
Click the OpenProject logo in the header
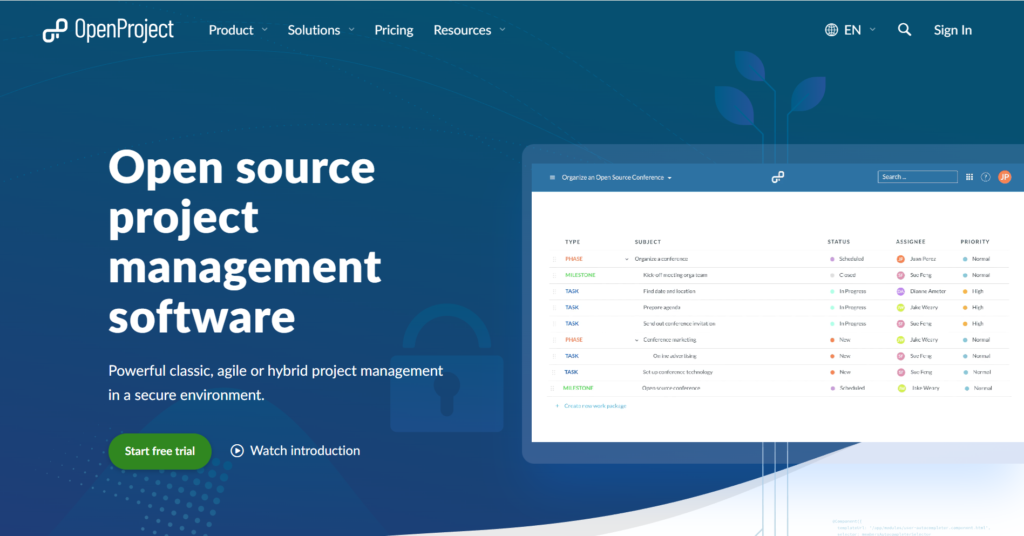pos(108,30)
